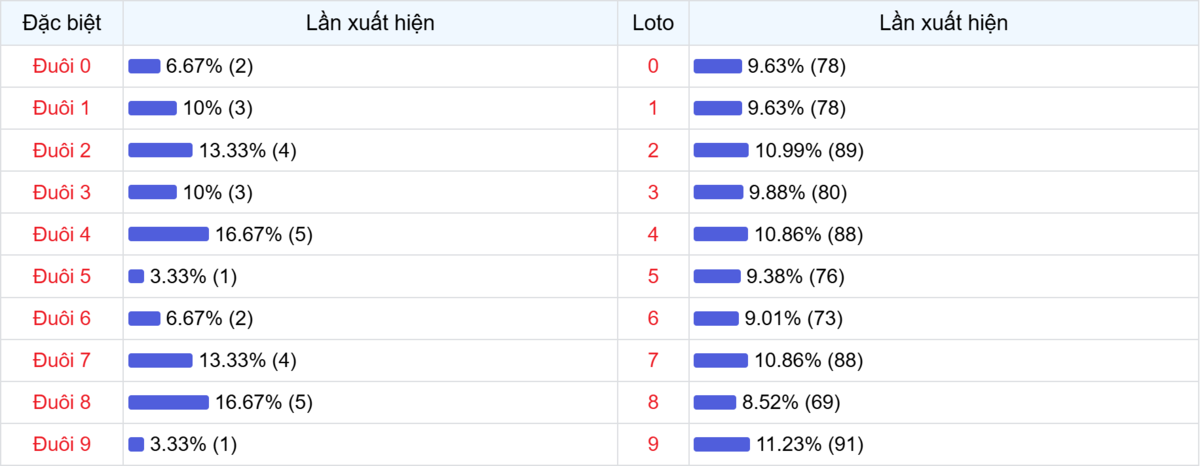Click Loto number 0 label
The width and height of the screenshot is (1200, 466).
[x=653, y=66]
